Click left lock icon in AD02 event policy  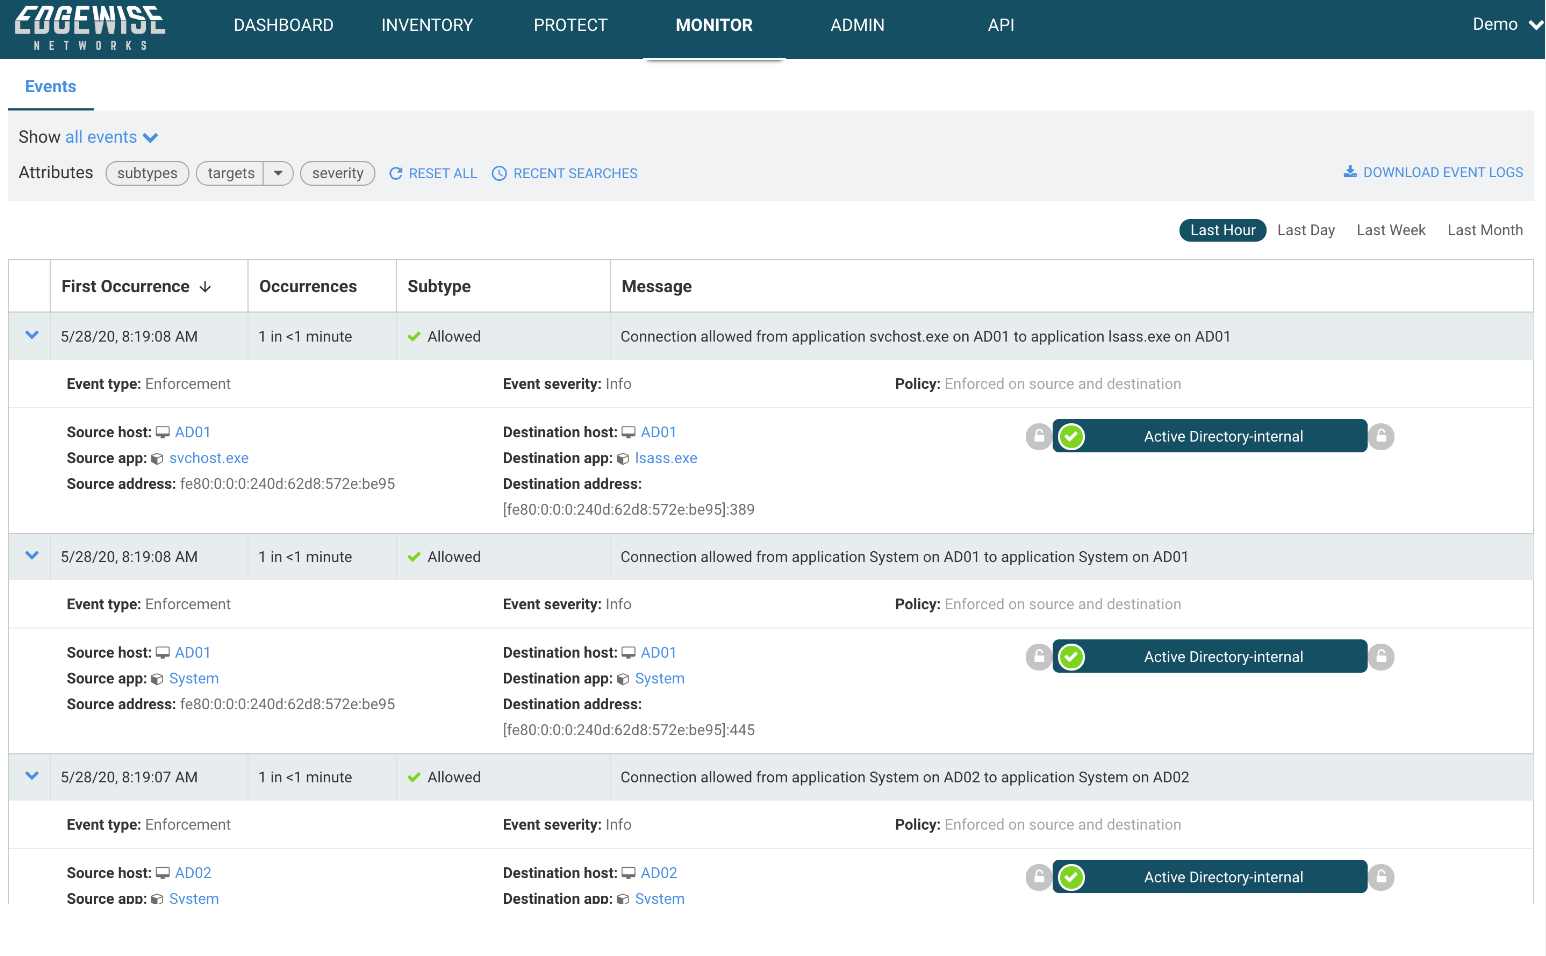(1039, 878)
